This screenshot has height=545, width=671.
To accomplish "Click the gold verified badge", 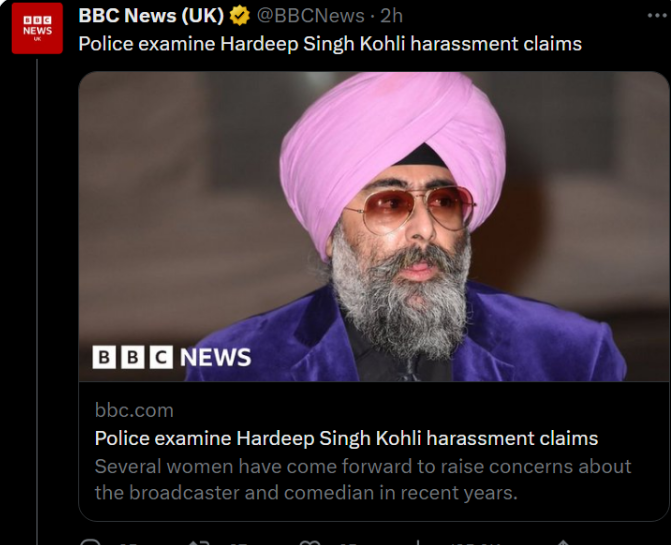I will coord(239,16).
